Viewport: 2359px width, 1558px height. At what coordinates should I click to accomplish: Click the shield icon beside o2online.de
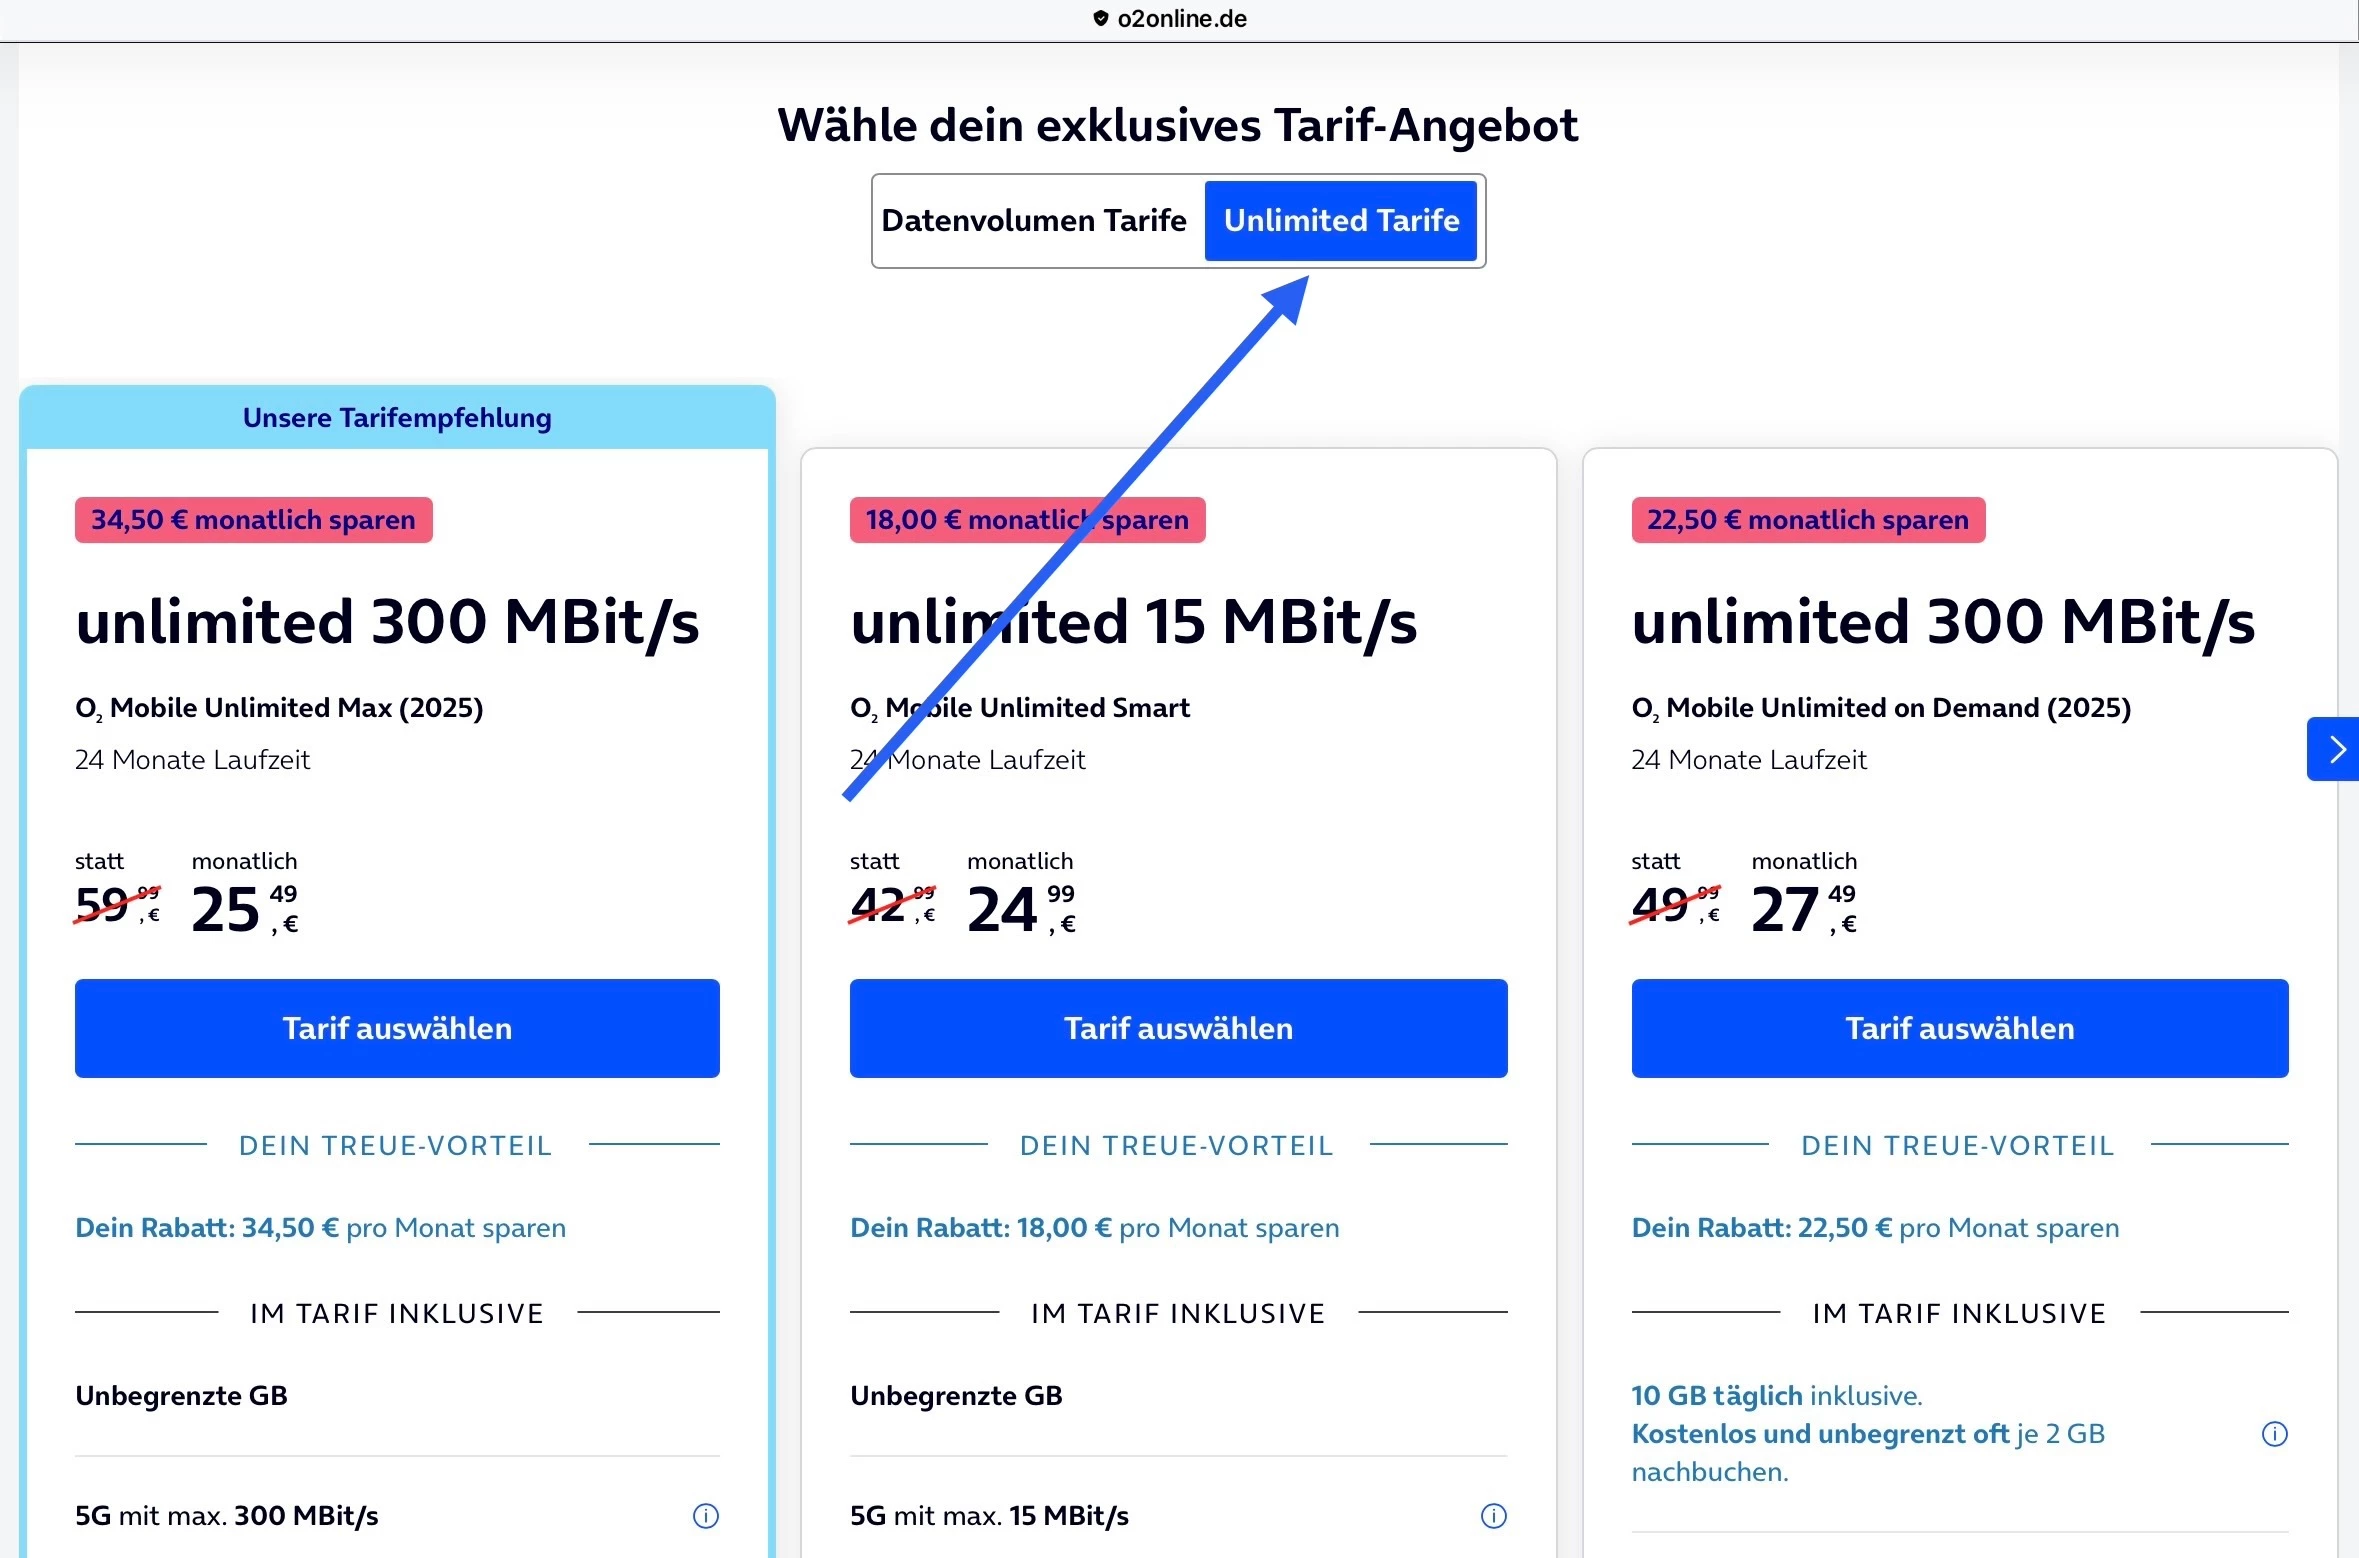pos(1100,18)
